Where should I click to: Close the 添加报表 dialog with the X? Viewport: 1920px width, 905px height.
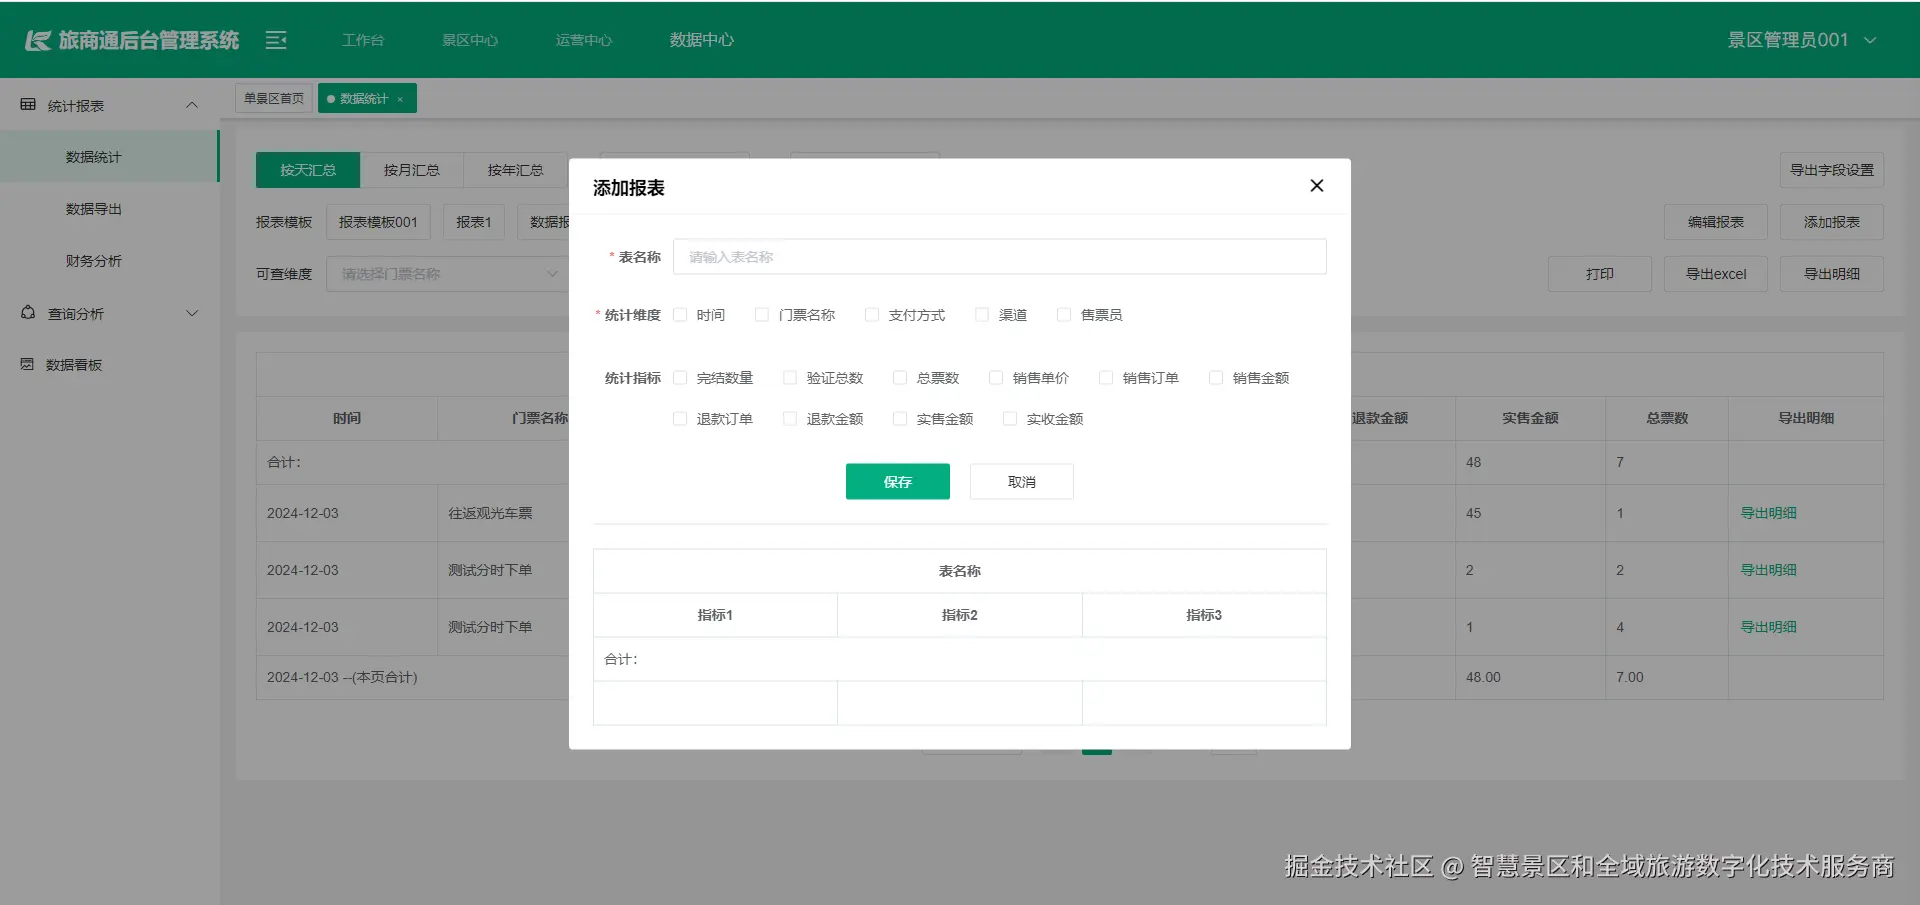(1316, 186)
